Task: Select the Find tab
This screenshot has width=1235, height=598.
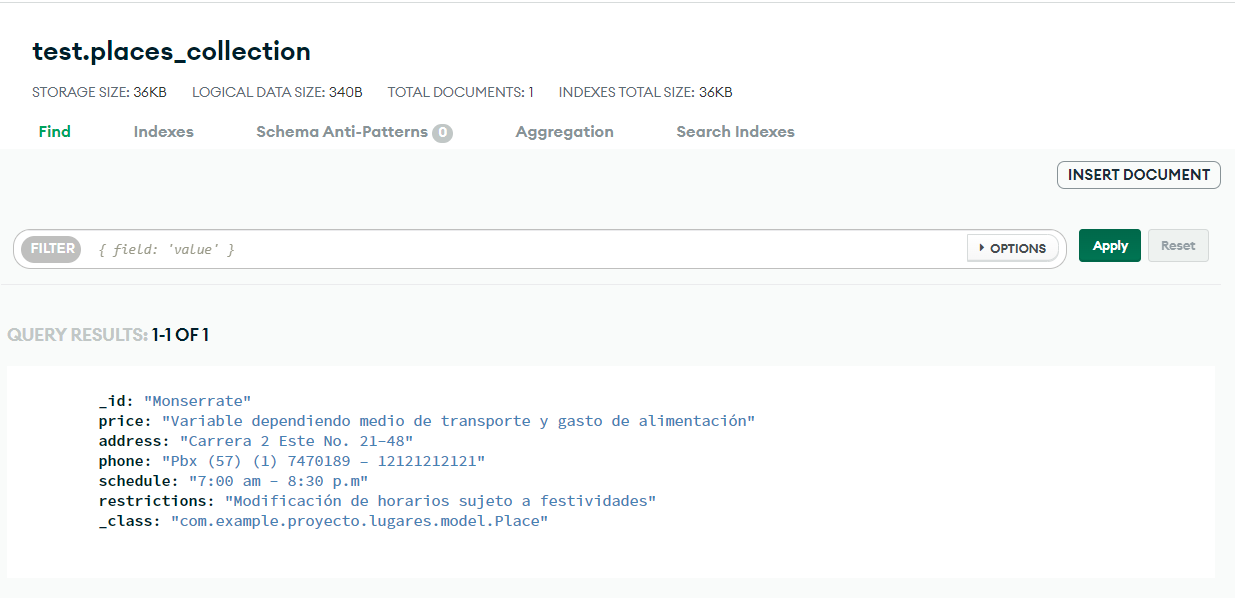Action: pos(54,131)
